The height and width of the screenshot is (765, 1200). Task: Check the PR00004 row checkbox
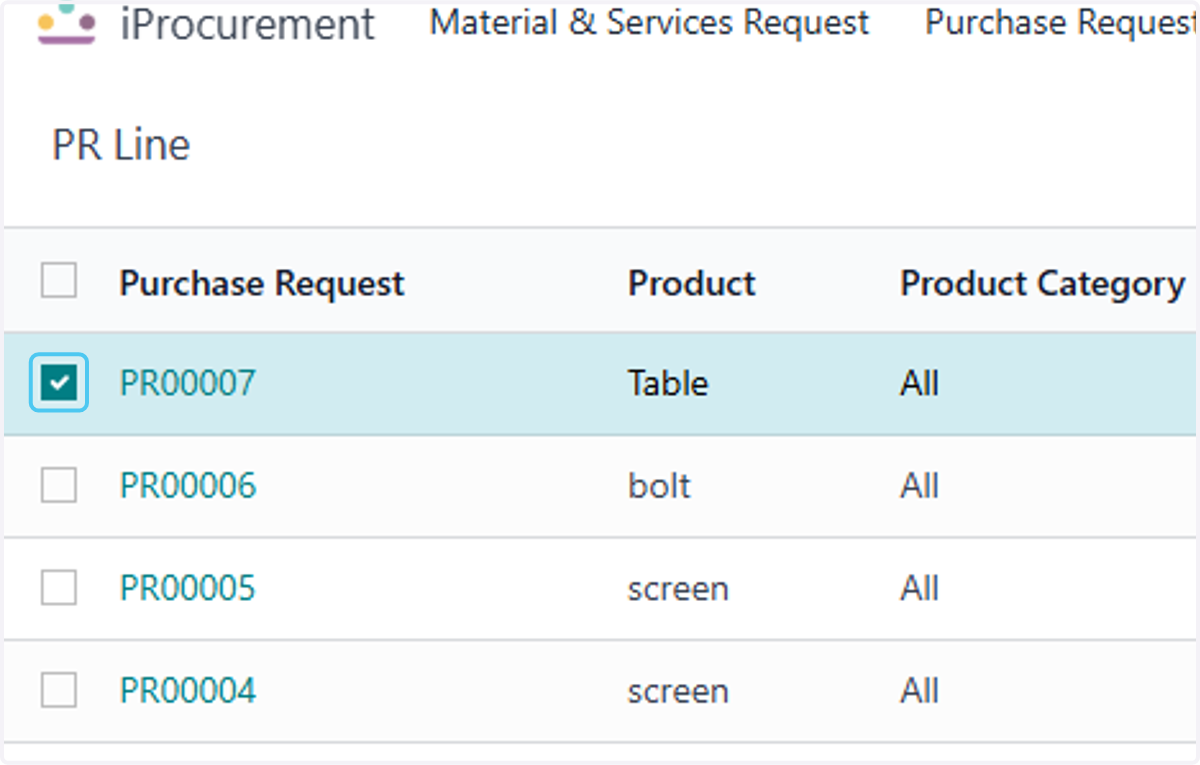click(59, 690)
